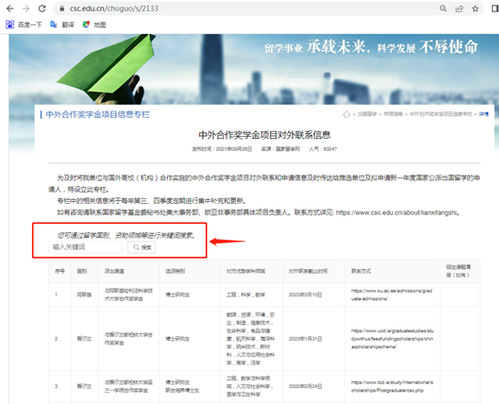This screenshot has width=499, height=404.
Task: Open the csc.edu.cn contact page link
Action: point(397,213)
